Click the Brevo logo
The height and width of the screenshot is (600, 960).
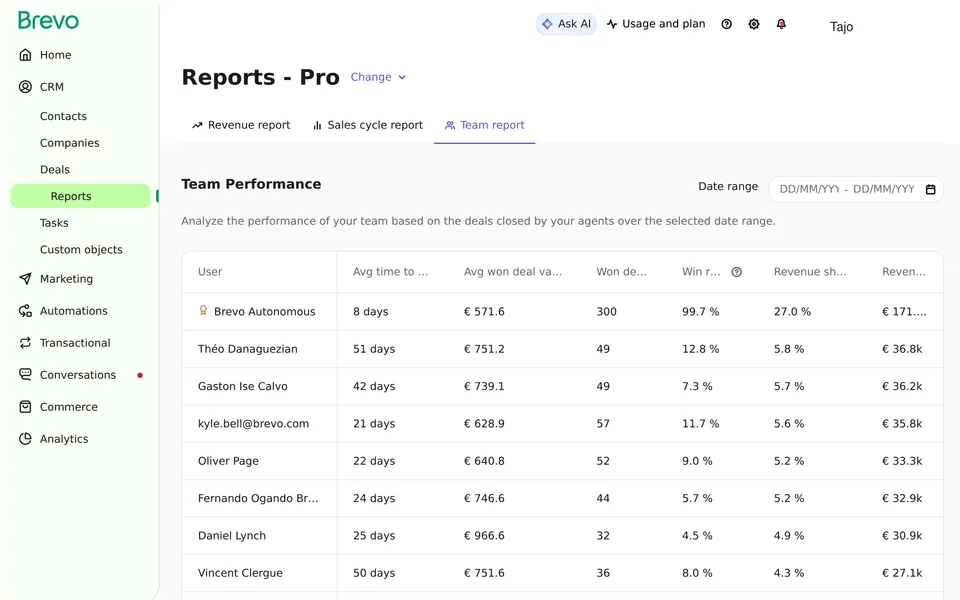click(x=48, y=21)
